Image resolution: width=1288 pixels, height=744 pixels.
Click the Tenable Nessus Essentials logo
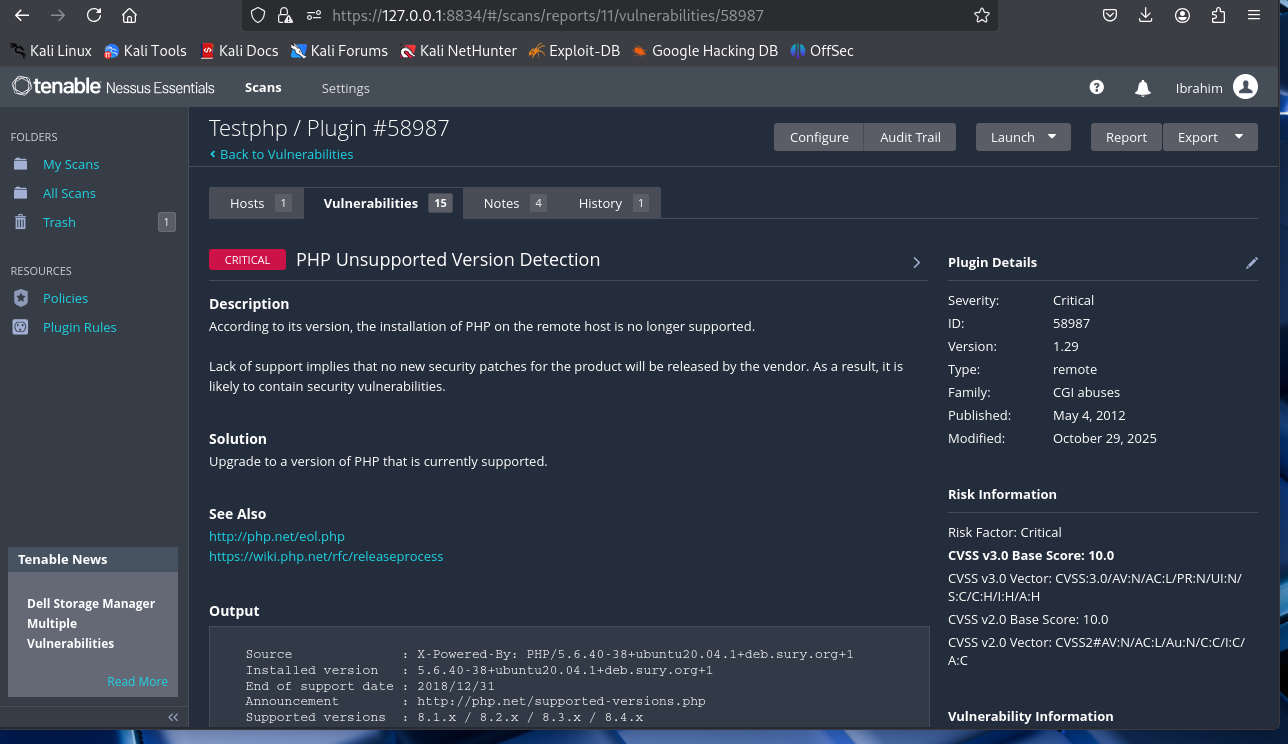click(113, 87)
